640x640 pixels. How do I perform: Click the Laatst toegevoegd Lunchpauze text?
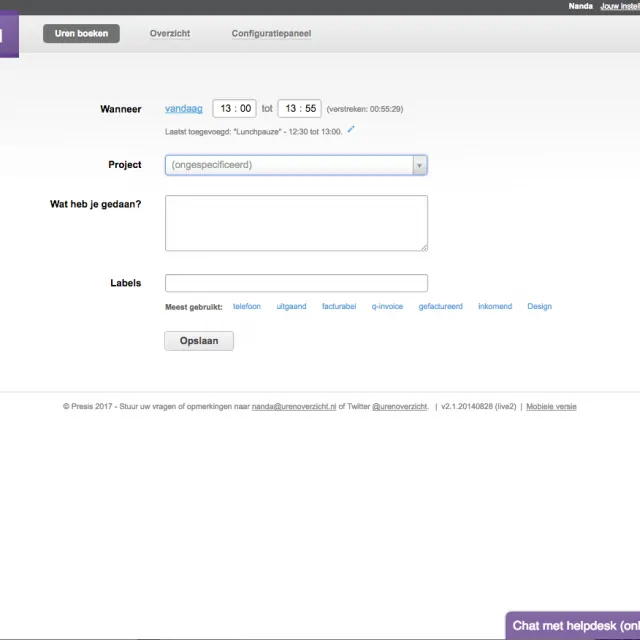pos(253,132)
